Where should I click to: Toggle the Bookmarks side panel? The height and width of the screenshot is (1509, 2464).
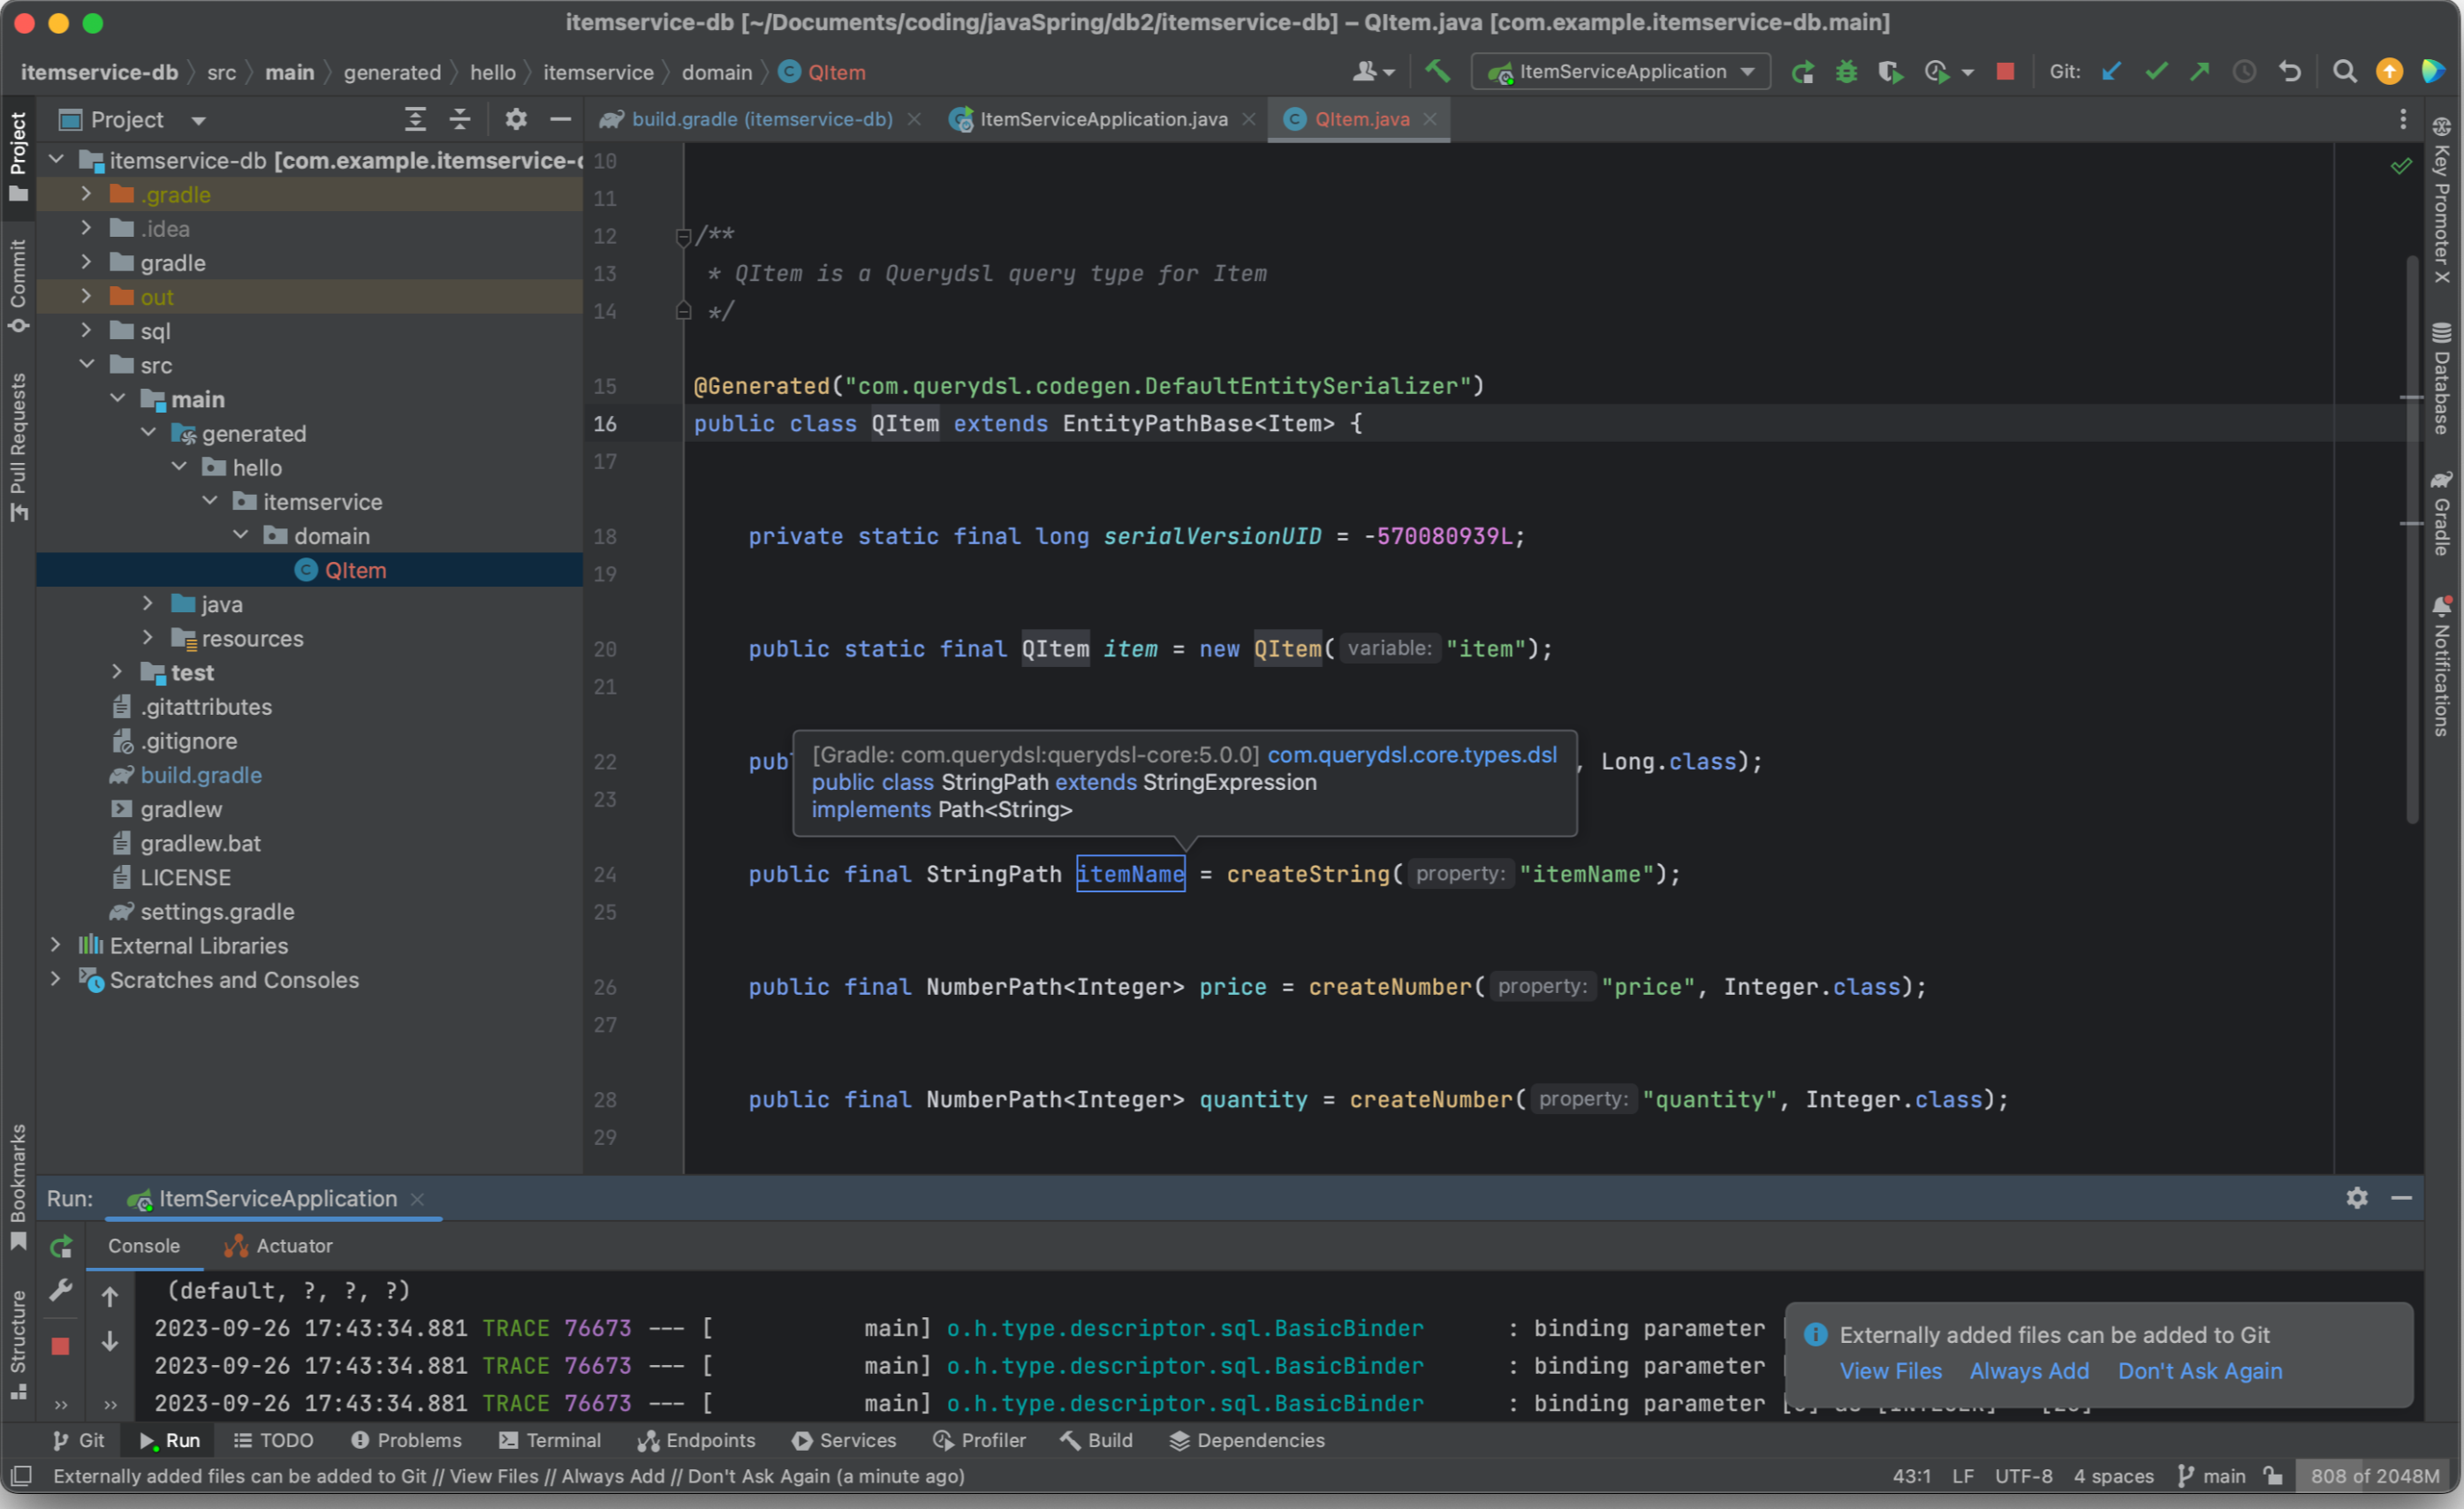[x=18, y=1186]
